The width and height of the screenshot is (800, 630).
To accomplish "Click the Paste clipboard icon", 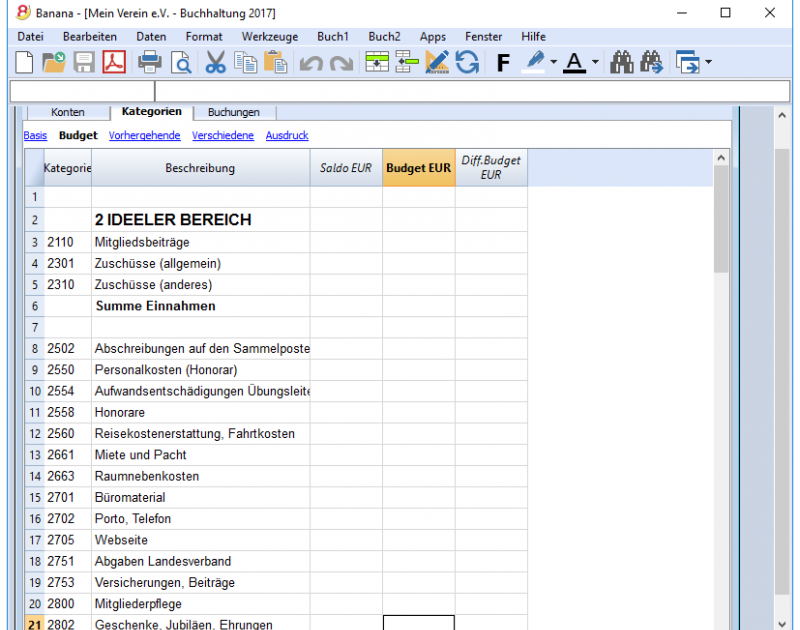I will (x=276, y=62).
